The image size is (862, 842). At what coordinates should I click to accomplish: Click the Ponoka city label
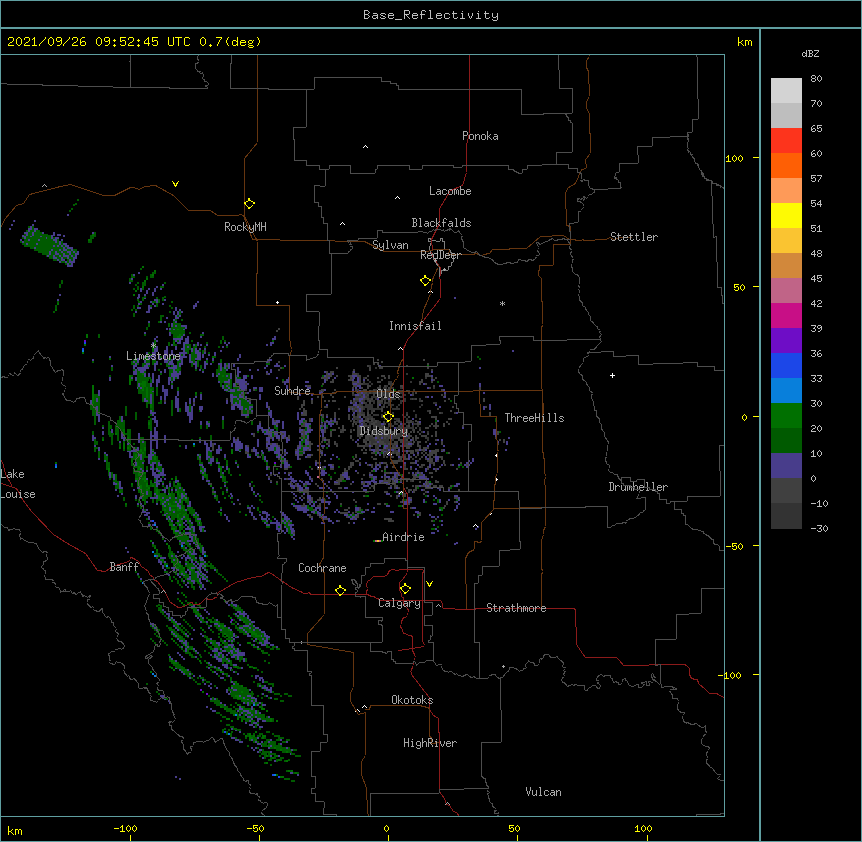click(480, 136)
